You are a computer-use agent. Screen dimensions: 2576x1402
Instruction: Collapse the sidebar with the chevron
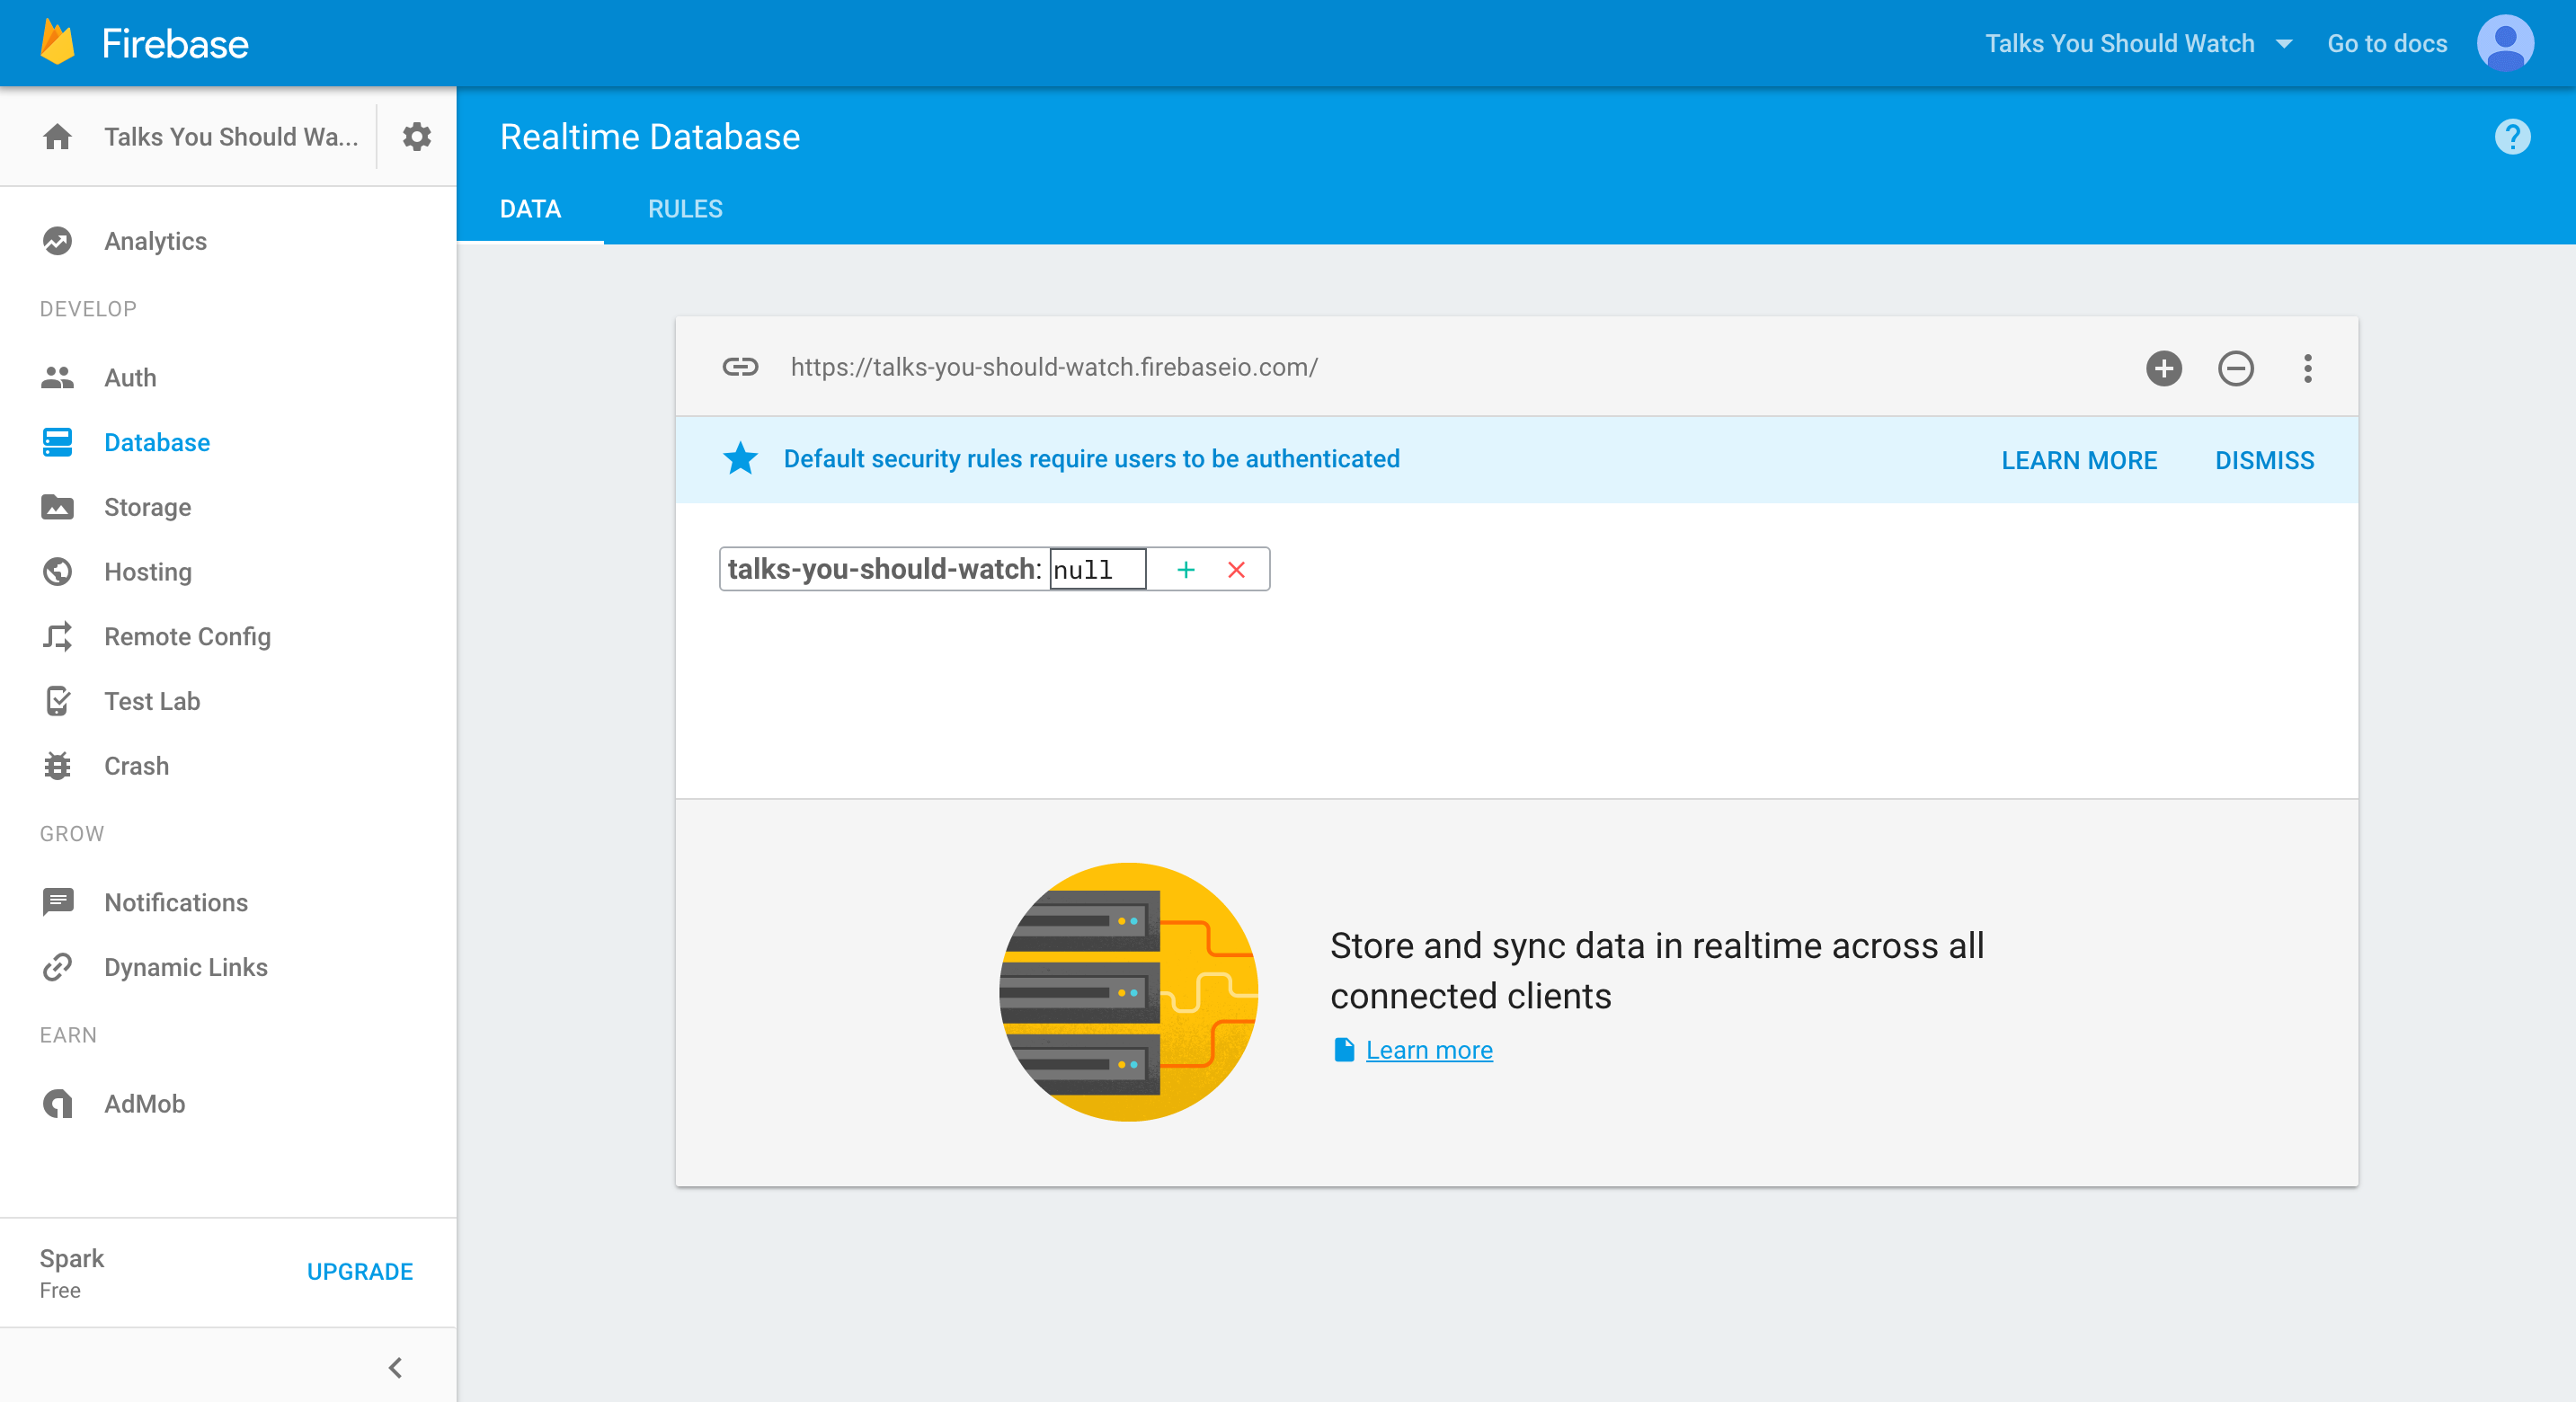tap(394, 1368)
